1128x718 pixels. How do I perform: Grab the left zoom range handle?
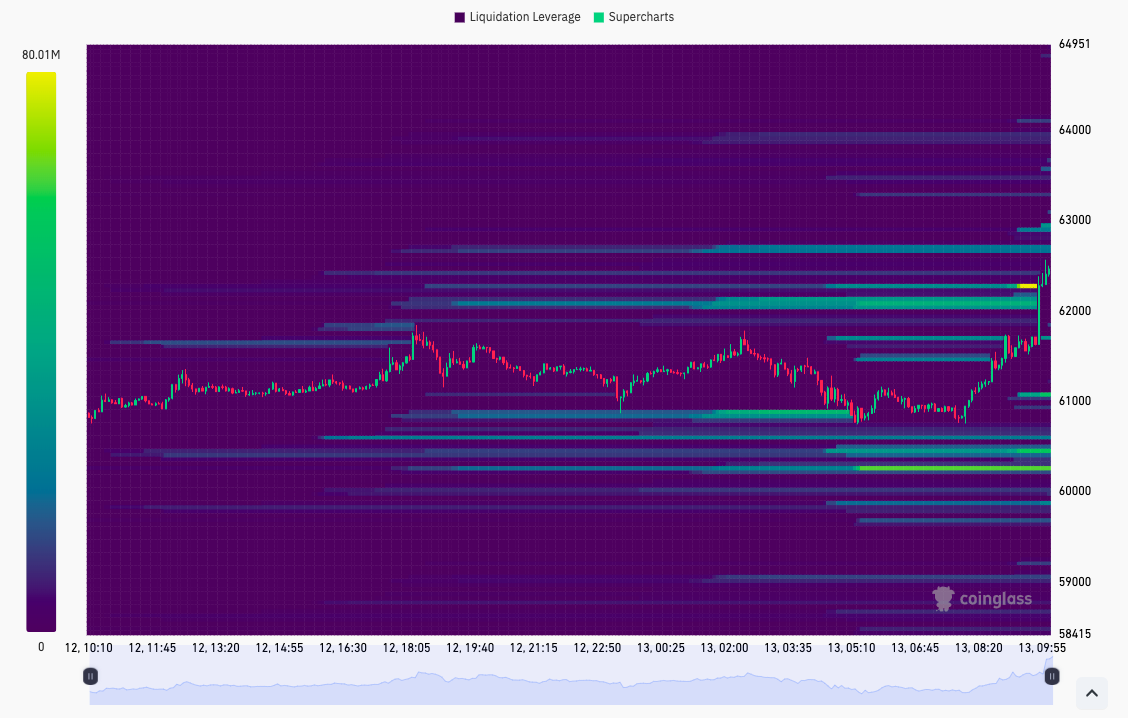pos(90,676)
